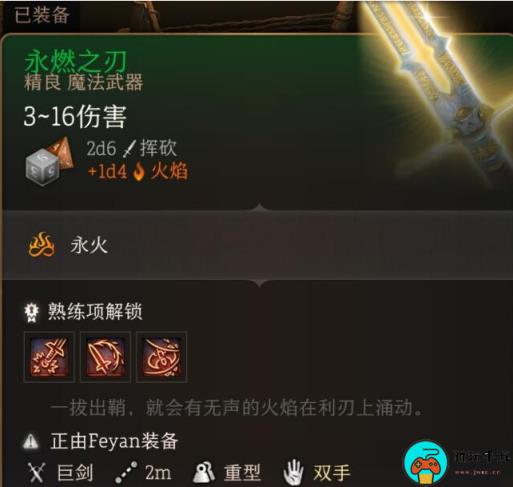
Task: Click the 正由Feyan装备 notice text
Action: pyautogui.click(x=114, y=441)
